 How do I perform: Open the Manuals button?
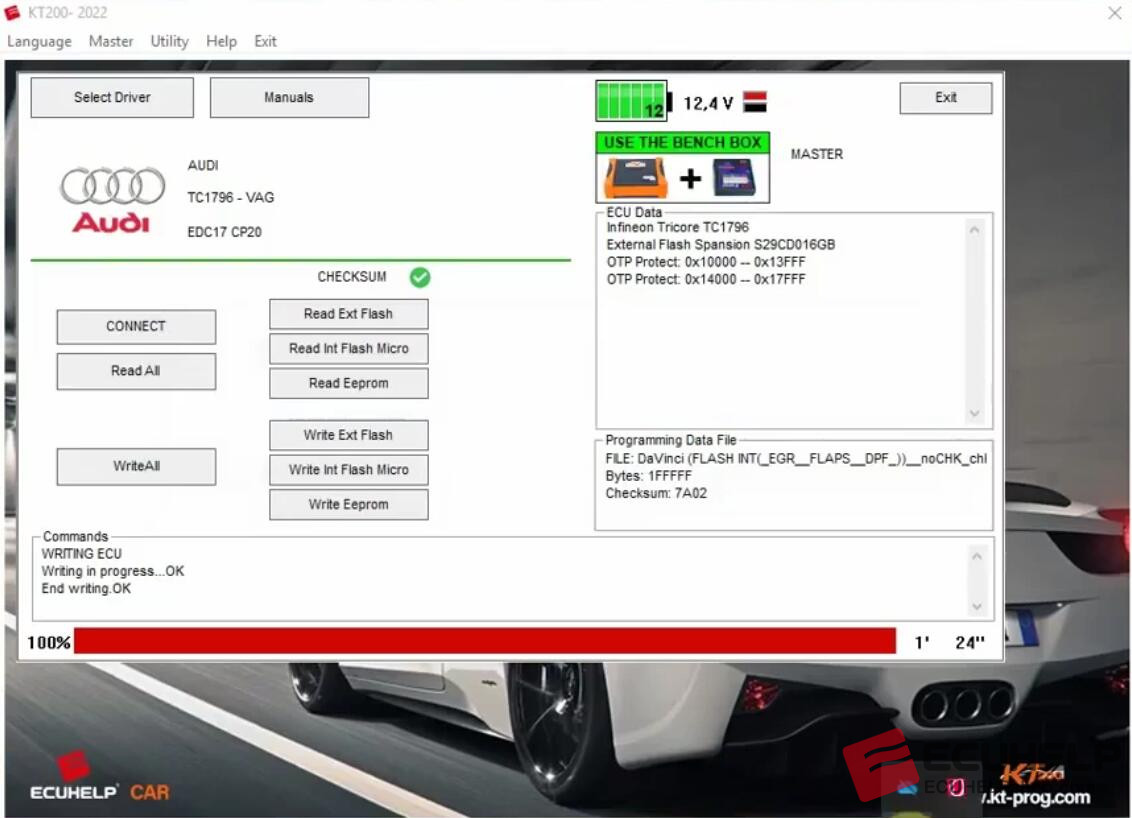click(x=289, y=97)
